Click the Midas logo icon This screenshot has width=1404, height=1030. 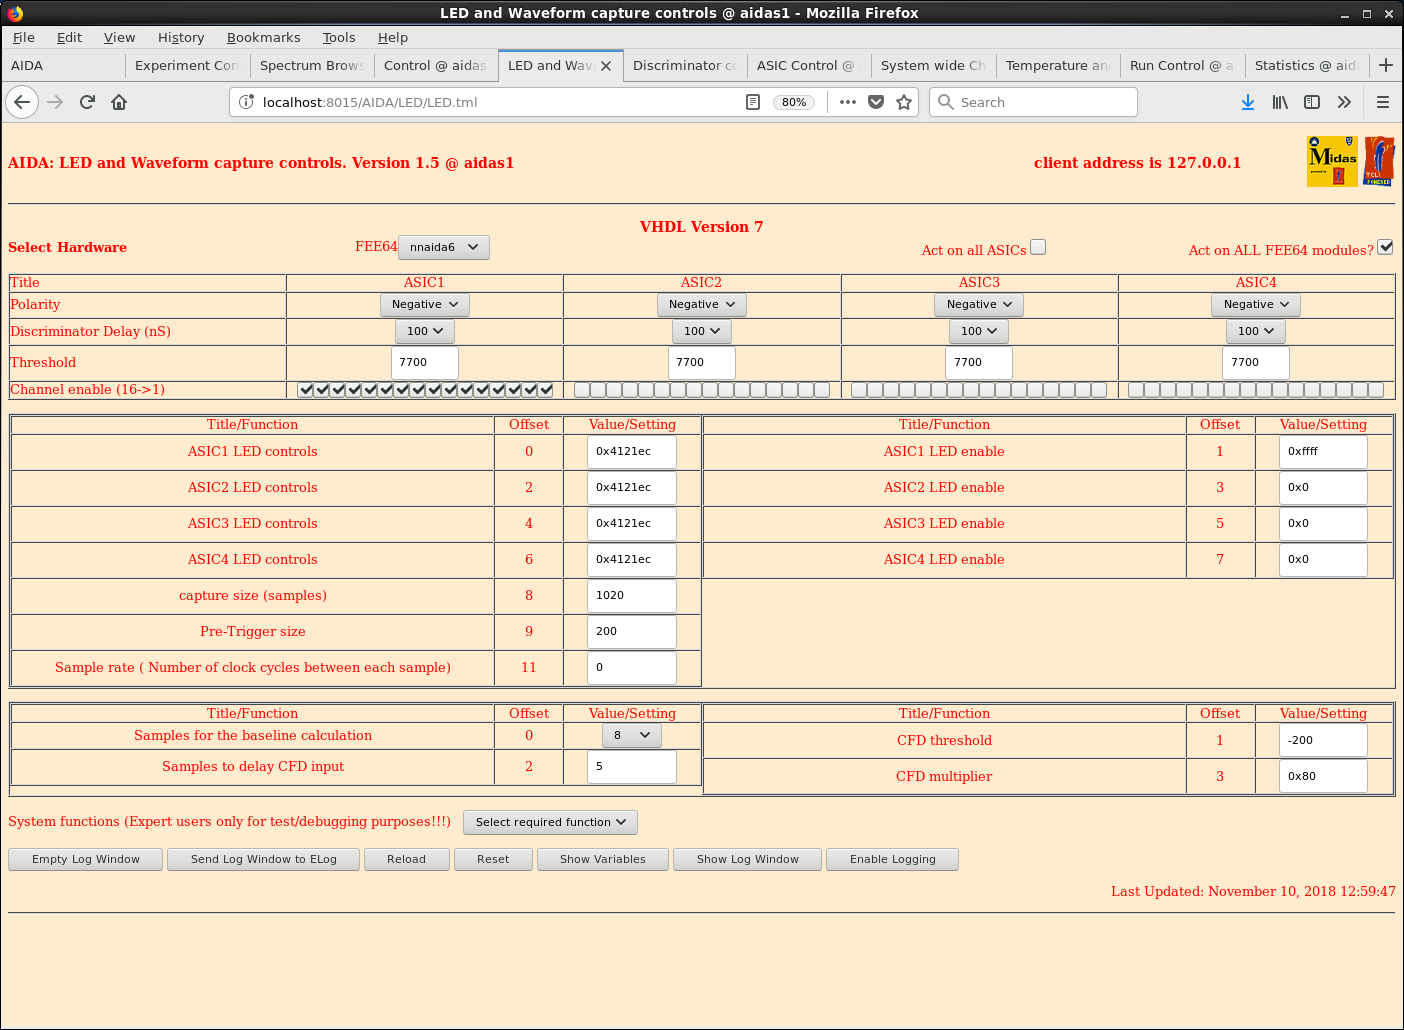pyautogui.click(x=1332, y=162)
